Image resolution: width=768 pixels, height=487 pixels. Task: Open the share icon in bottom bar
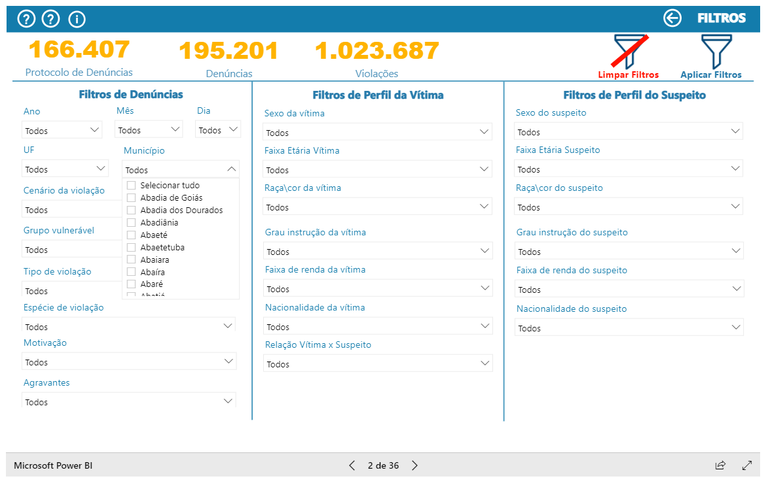720,465
